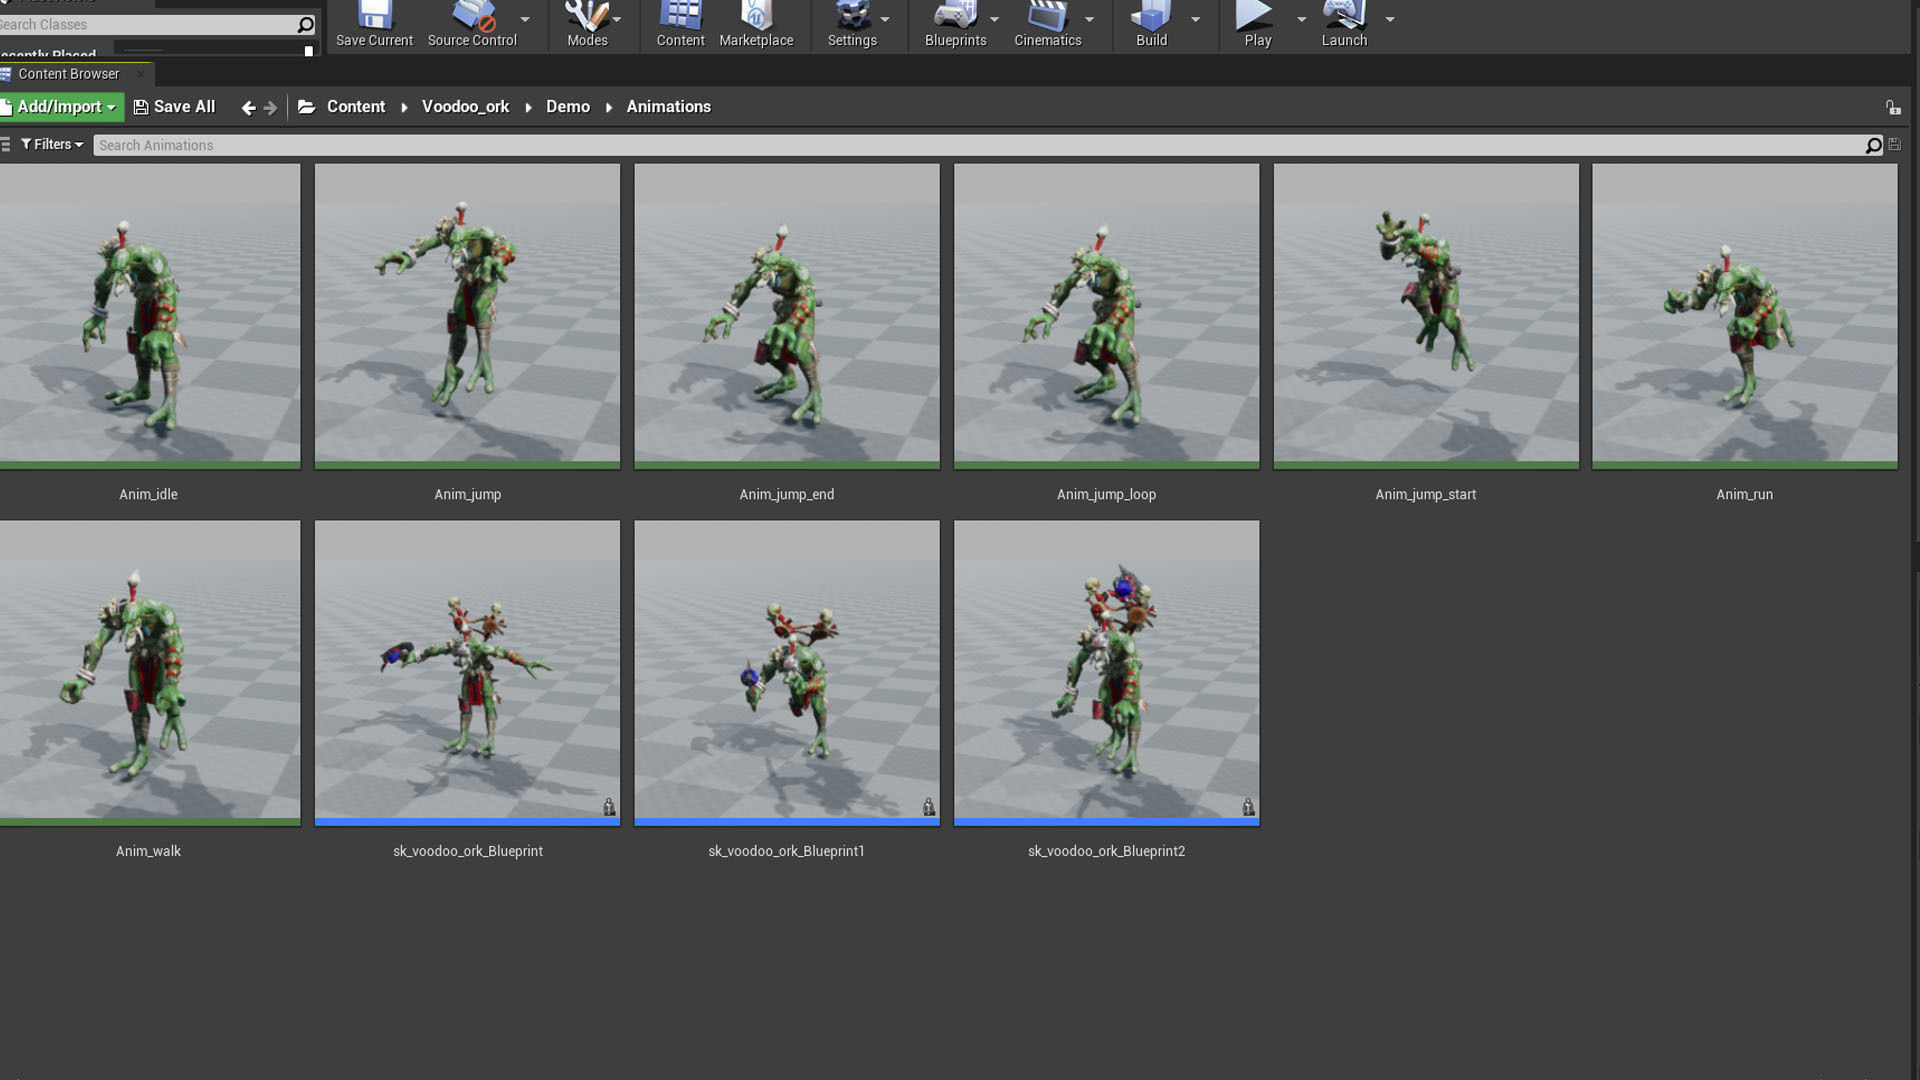Expand Cinematics dropdown arrow
The height and width of the screenshot is (1080, 1920).
click(x=1089, y=19)
